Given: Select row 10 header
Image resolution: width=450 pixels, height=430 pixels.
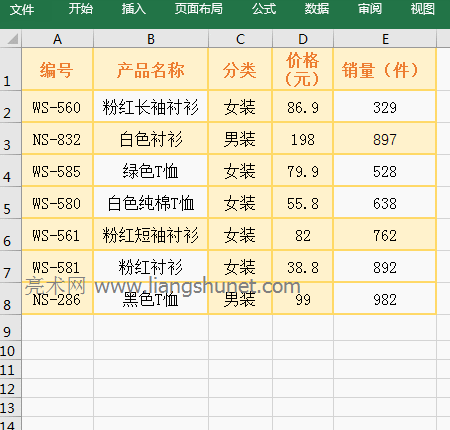Looking at the screenshot, I should 11,350.
